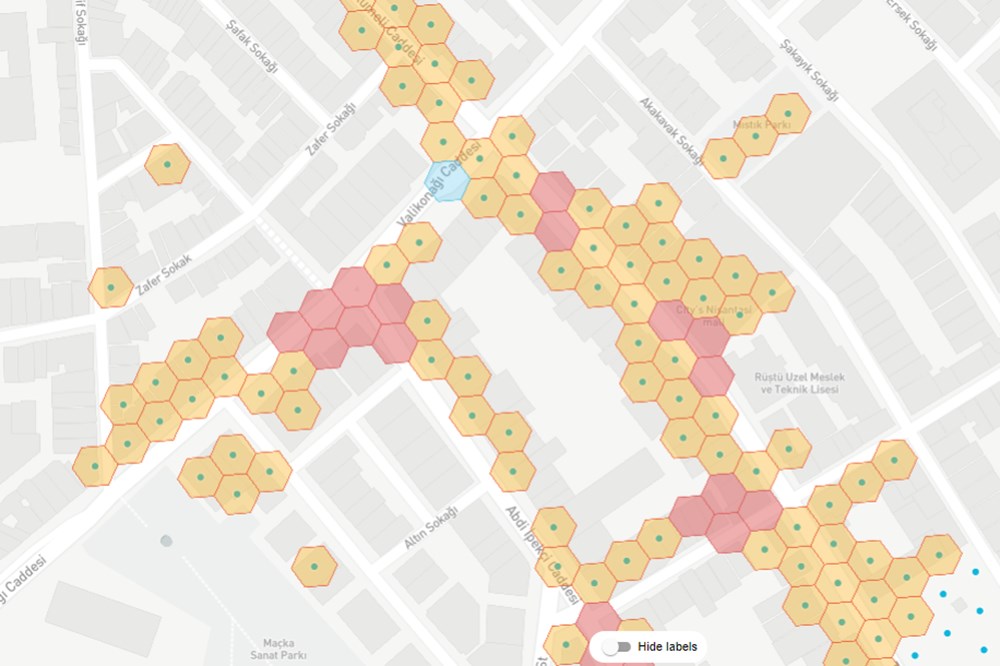Viewport: 1000px width, 666px height.
Task: Toggle the Hide labels switch
Action: pos(624,647)
